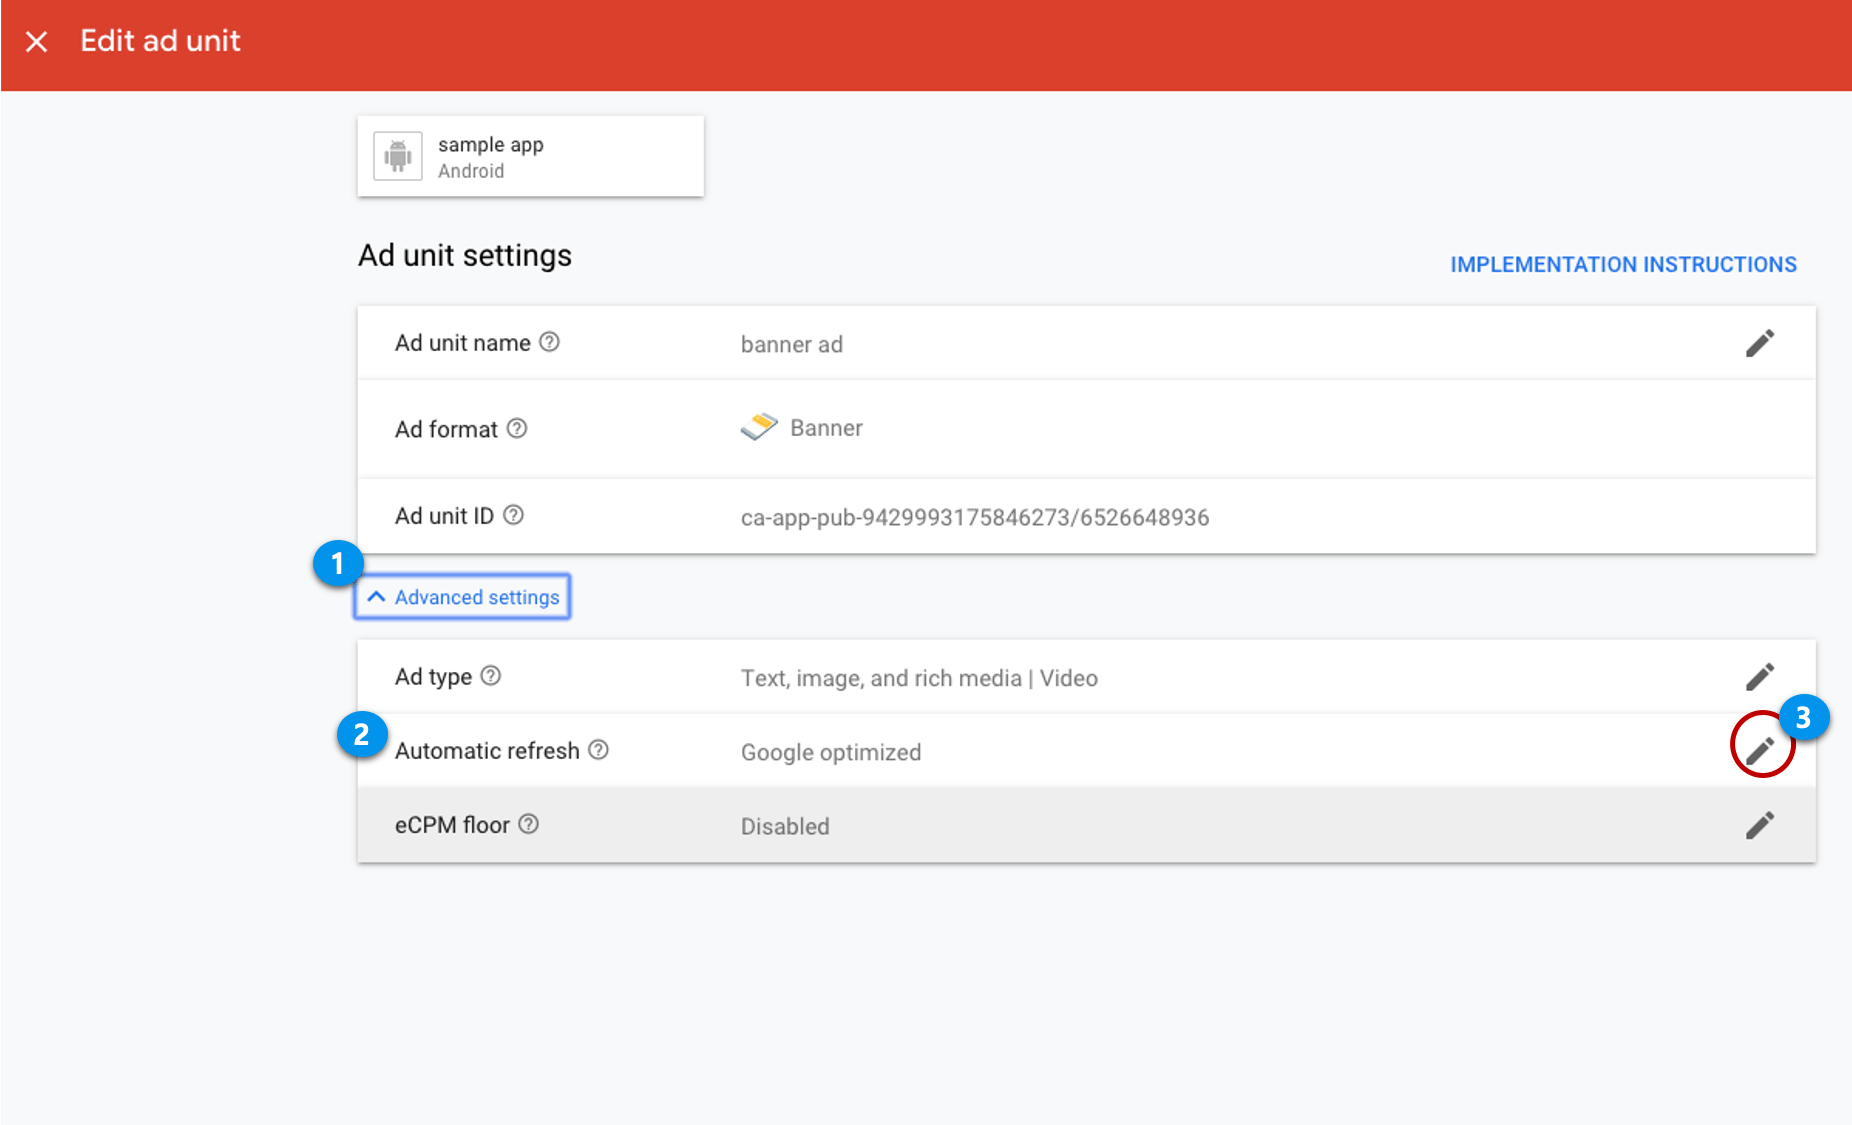Close the Edit ad unit dialog
The width and height of the screenshot is (1852, 1125).
[37, 41]
